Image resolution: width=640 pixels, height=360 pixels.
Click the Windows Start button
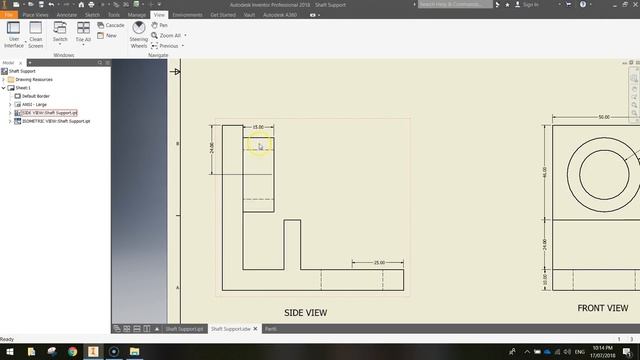pyautogui.click(x=10, y=351)
